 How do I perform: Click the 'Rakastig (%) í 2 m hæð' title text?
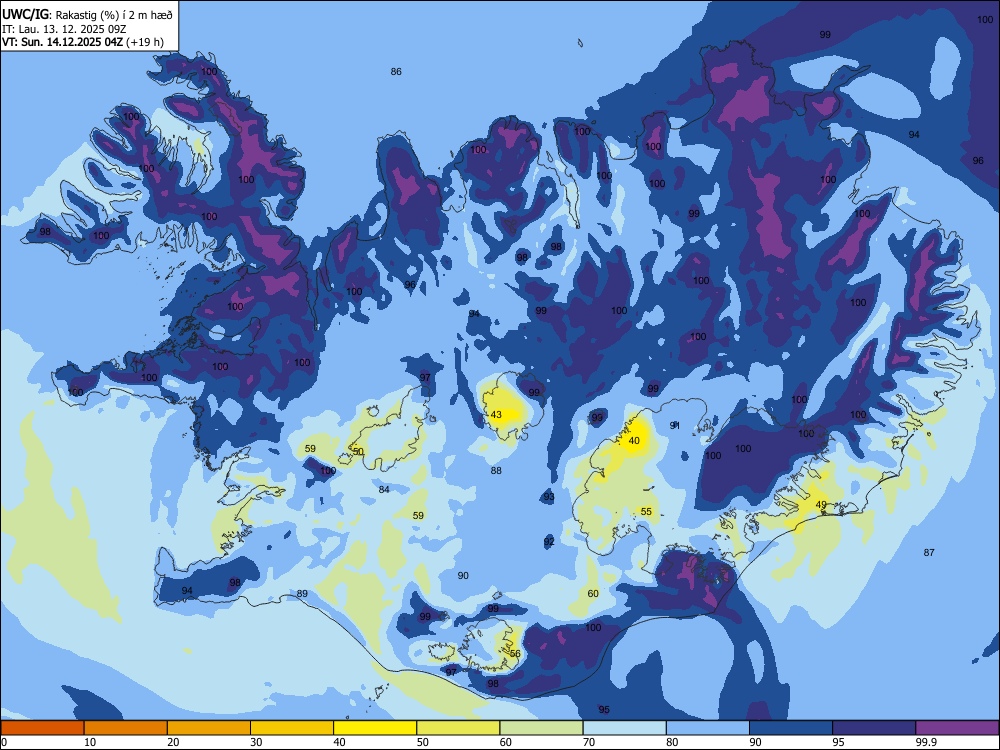pos(114,15)
